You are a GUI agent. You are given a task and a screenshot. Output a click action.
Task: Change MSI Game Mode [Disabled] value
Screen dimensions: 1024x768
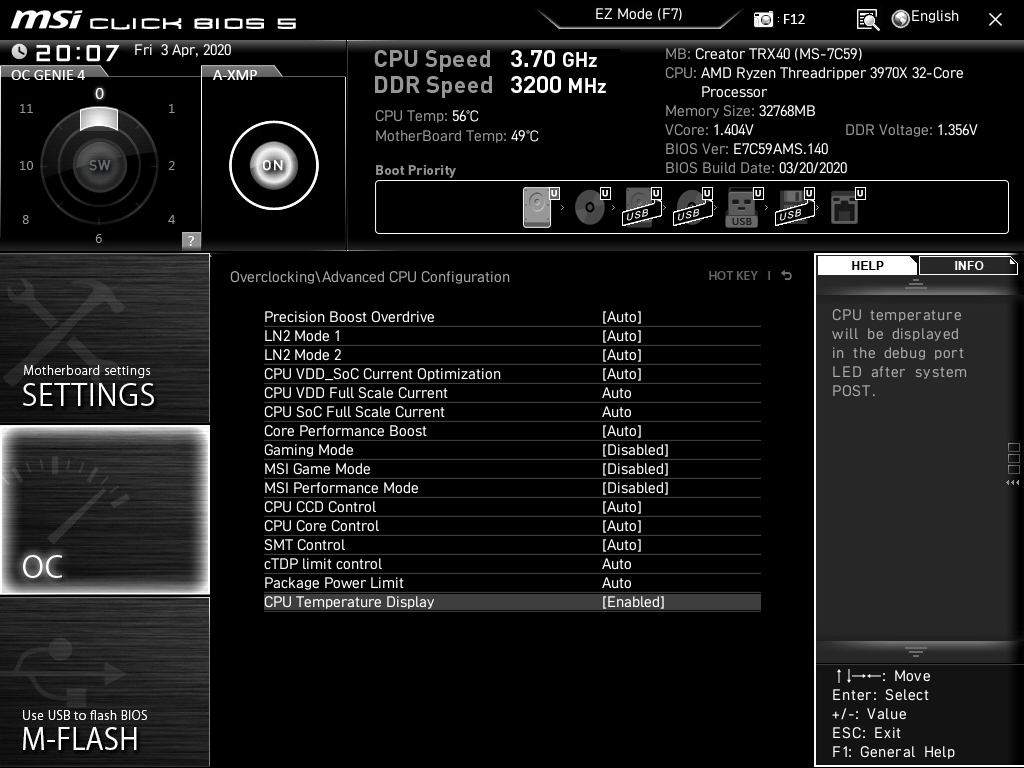pyautogui.click(x=635, y=469)
